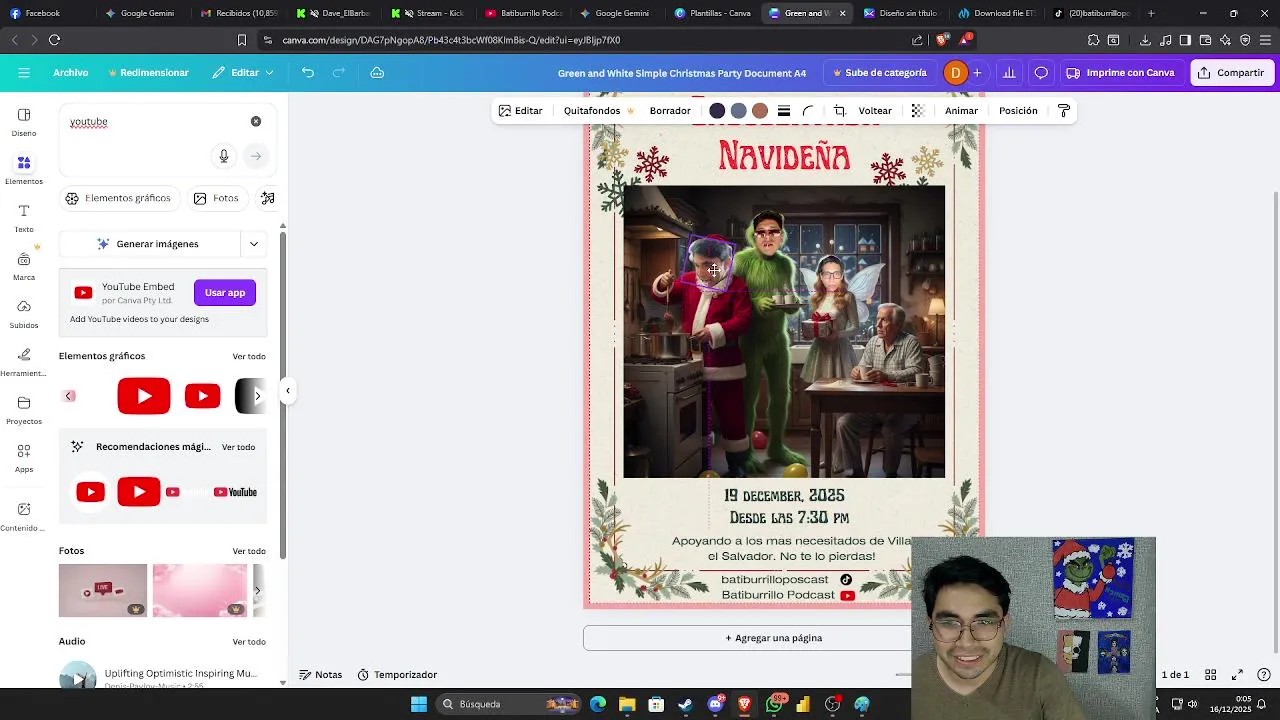This screenshot has width=1280, height=720.
Task: Open the Diseño sidebar panel
Action: pyautogui.click(x=24, y=122)
